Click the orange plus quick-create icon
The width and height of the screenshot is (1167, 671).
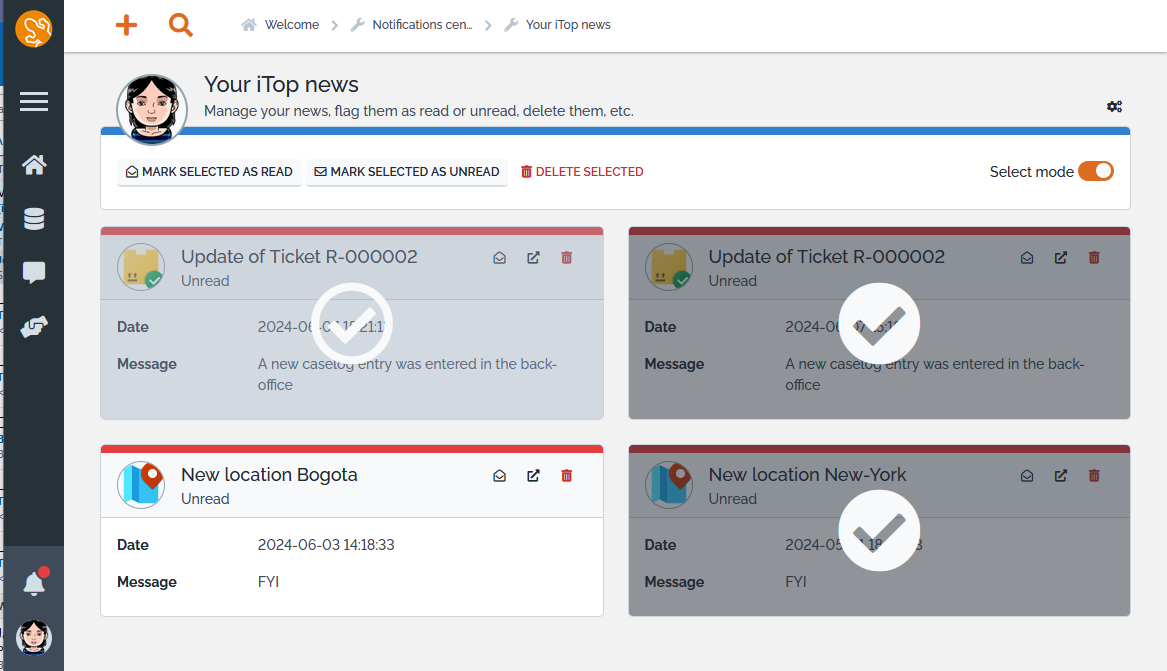126,25
